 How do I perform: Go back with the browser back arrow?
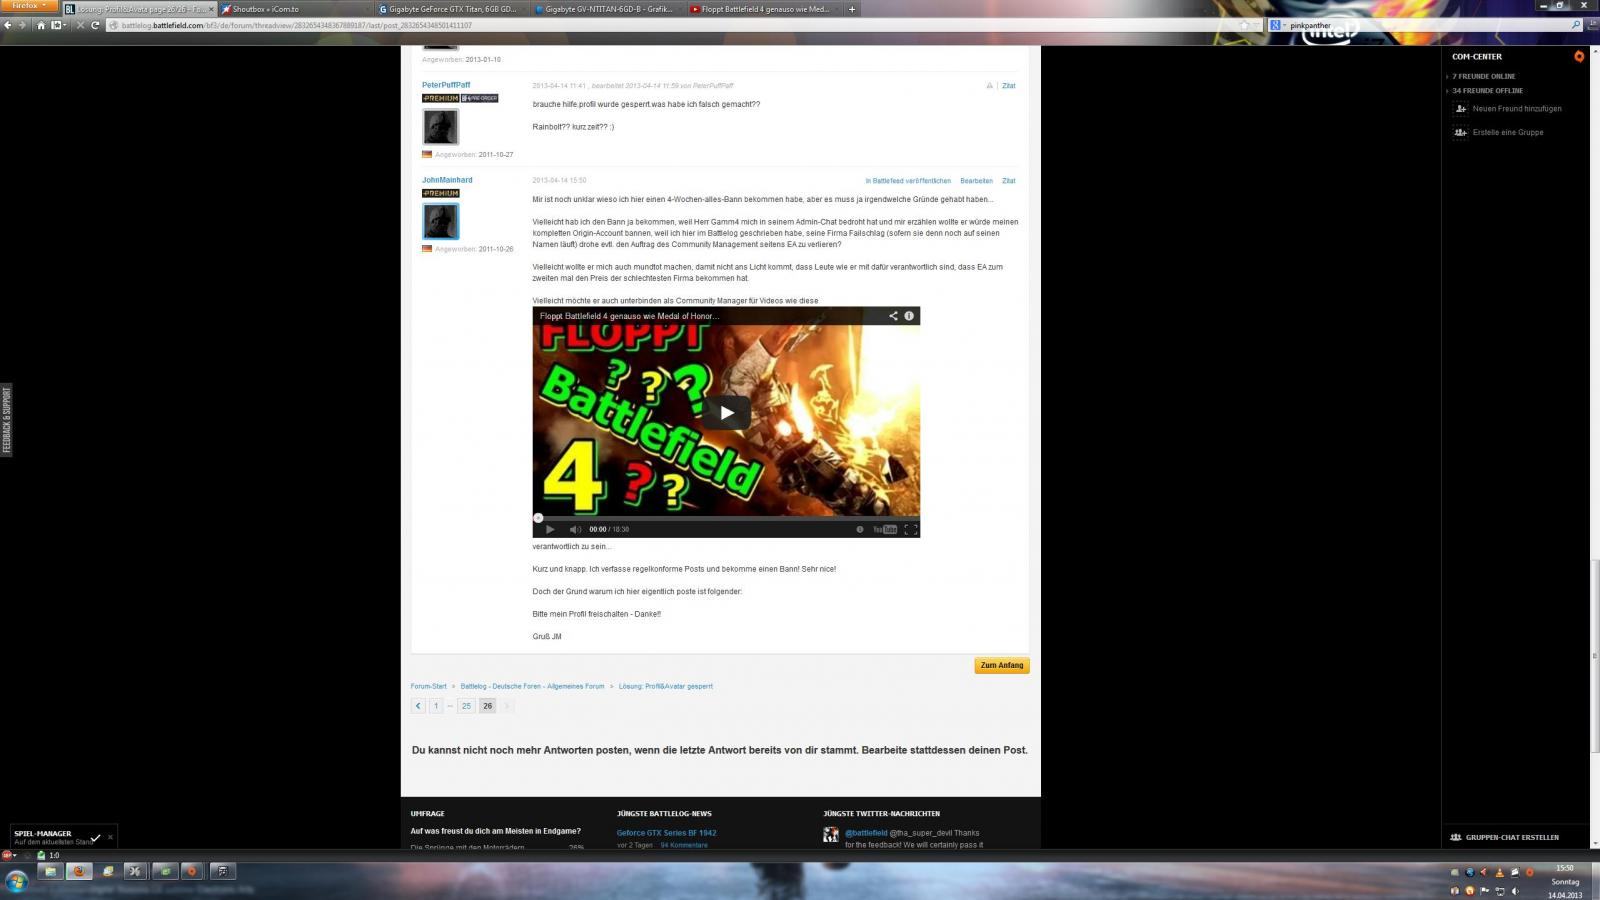coord(9,25)
